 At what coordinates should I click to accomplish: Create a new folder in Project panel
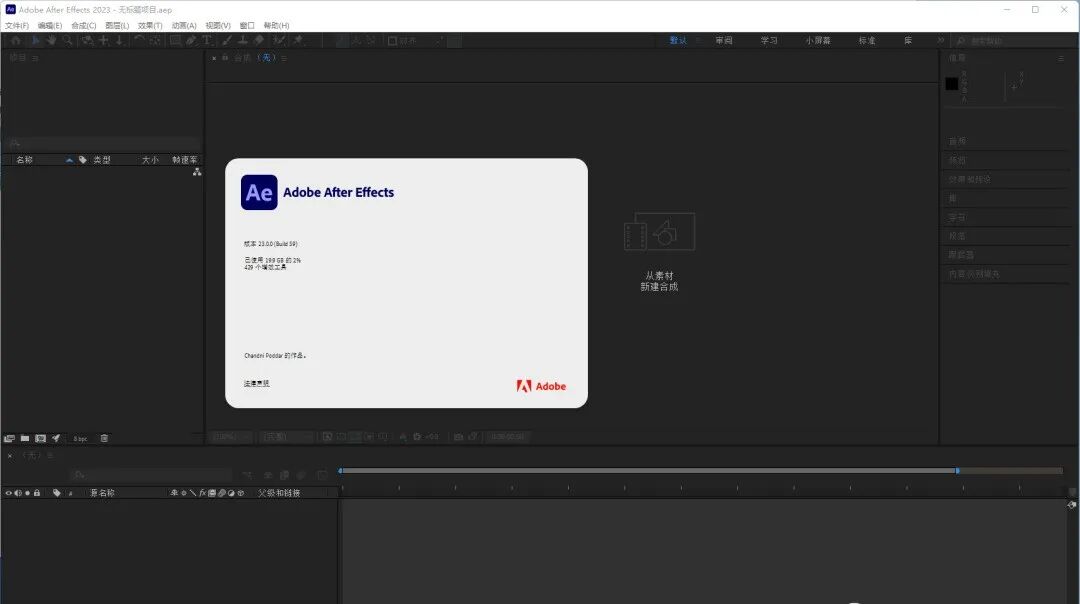click(x=25, y=438)
